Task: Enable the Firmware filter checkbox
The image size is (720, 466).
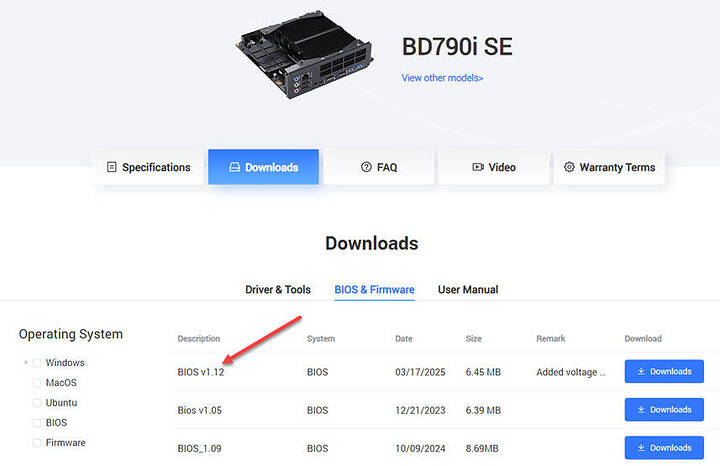Action: (x=37, y=443)
